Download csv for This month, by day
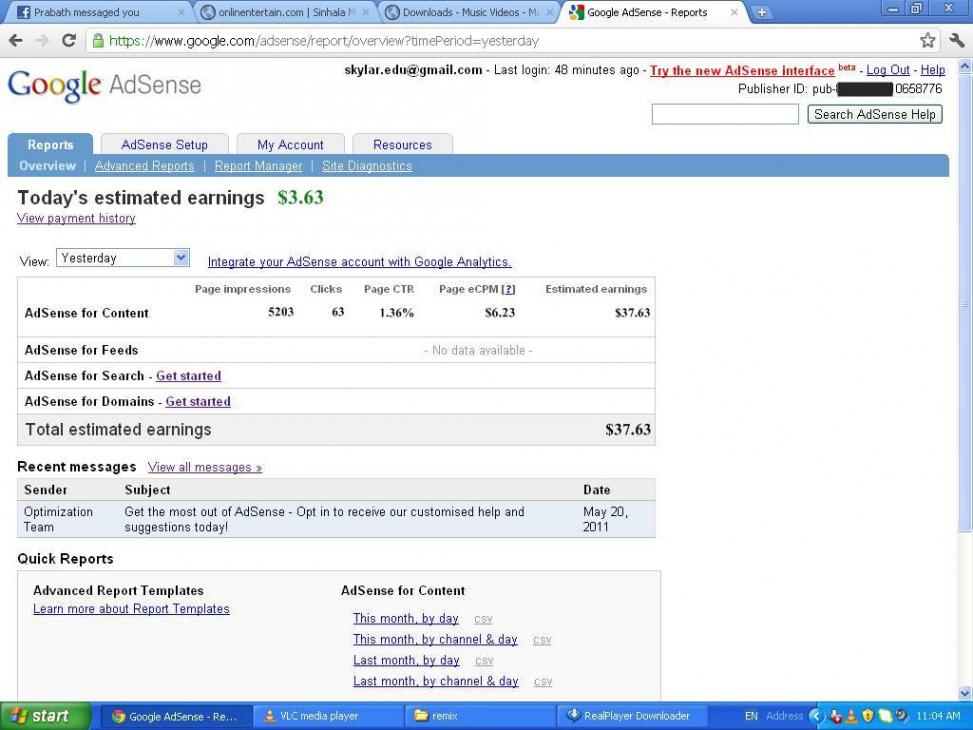973x730 pixels. [x=483, y=620]
